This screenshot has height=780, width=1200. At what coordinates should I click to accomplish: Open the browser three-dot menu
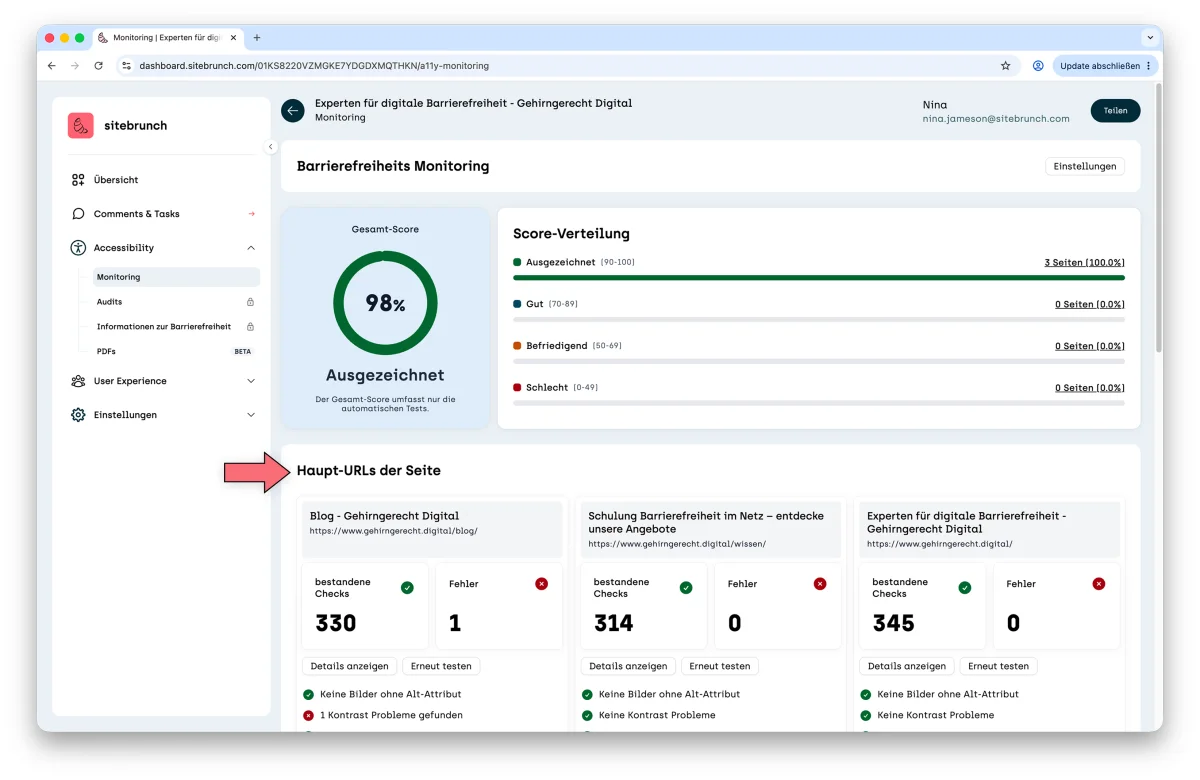[1149, 66]
